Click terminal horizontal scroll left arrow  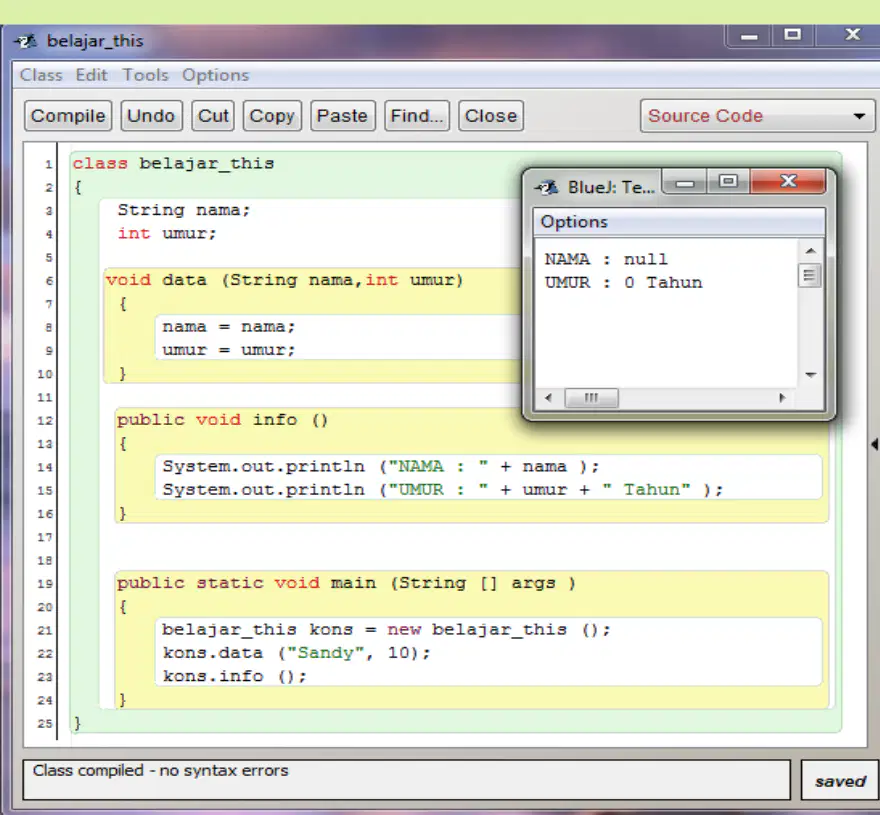pos(548,398)
